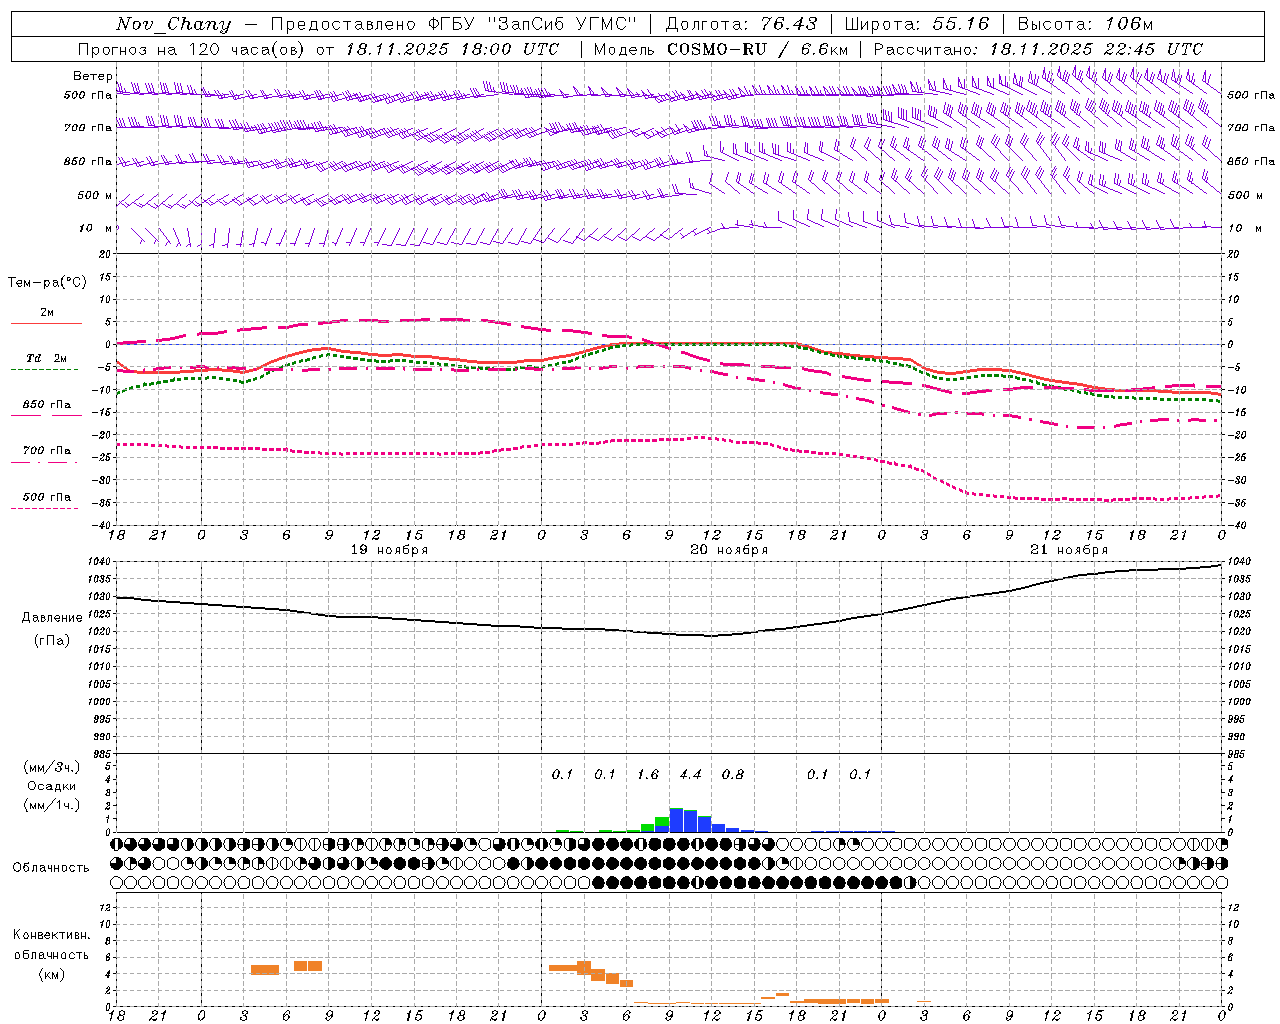Click the 1.6 precipitation amount value

648,775
